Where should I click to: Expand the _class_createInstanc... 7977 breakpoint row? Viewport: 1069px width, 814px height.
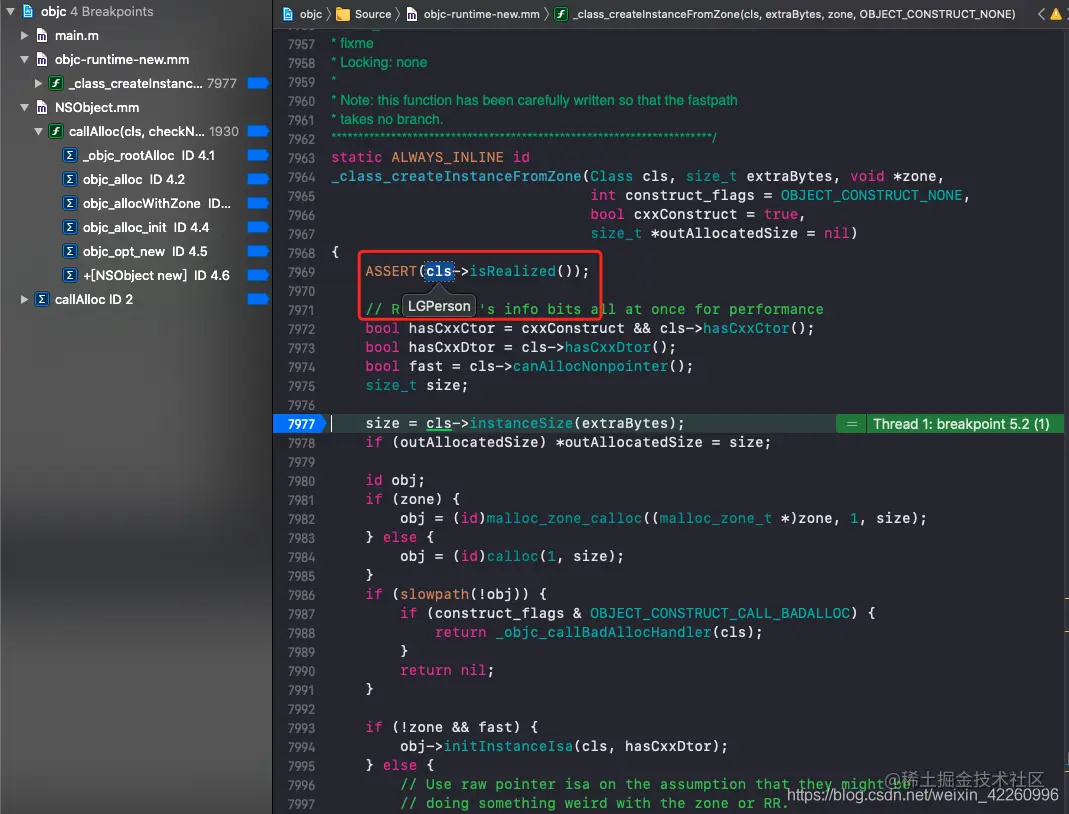tap(39, 83)
